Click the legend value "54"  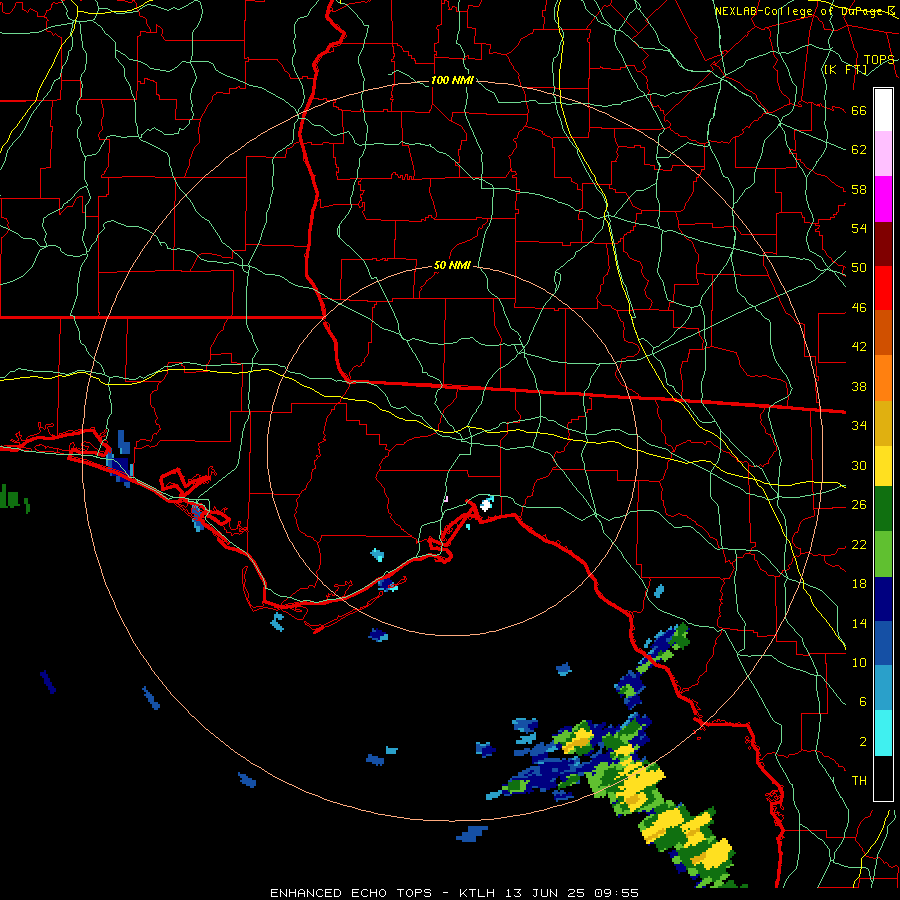[x=859, y=228]
